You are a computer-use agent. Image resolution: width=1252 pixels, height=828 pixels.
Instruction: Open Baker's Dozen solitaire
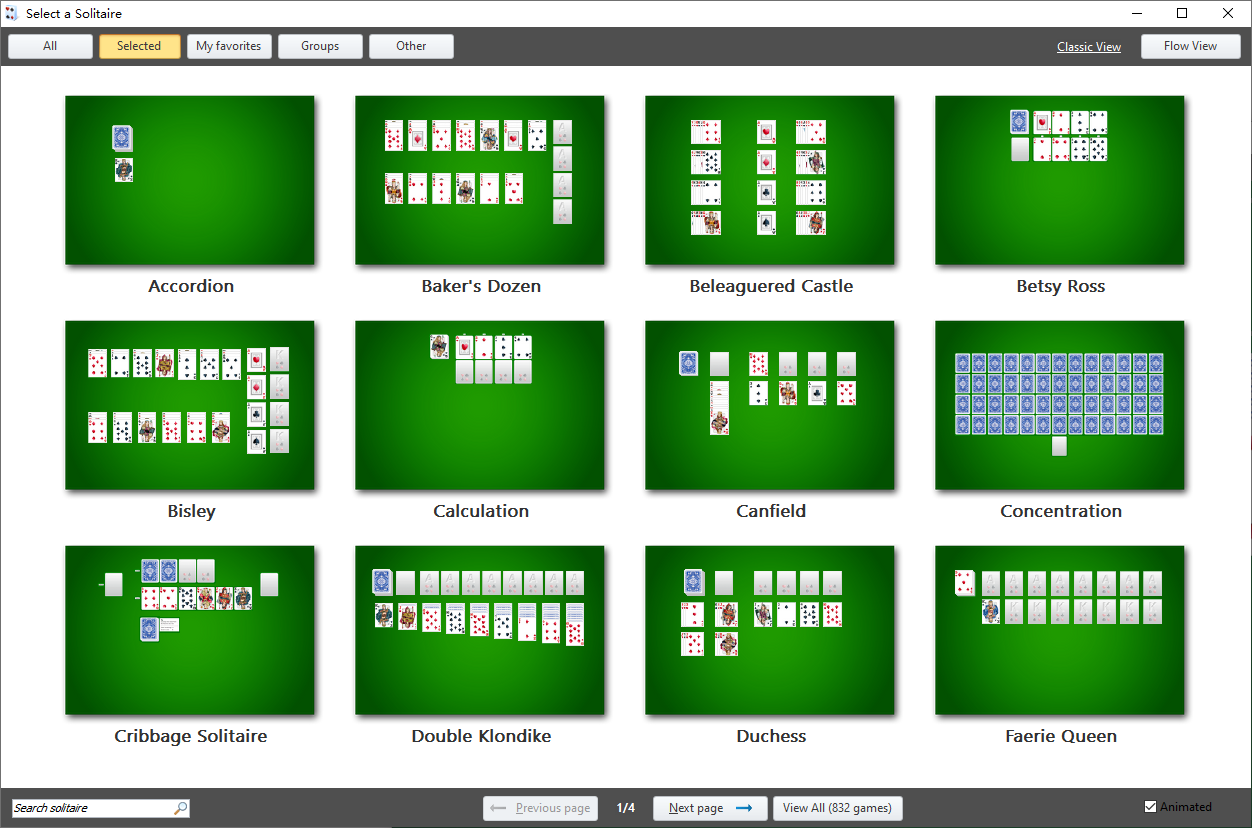(480, 180)
